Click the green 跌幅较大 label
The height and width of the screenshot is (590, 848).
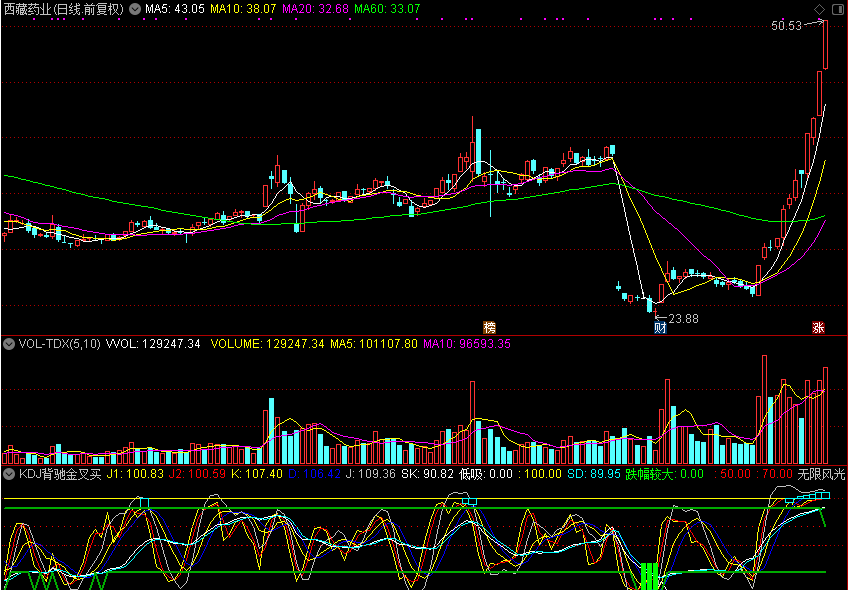click(x=649, y=473)
